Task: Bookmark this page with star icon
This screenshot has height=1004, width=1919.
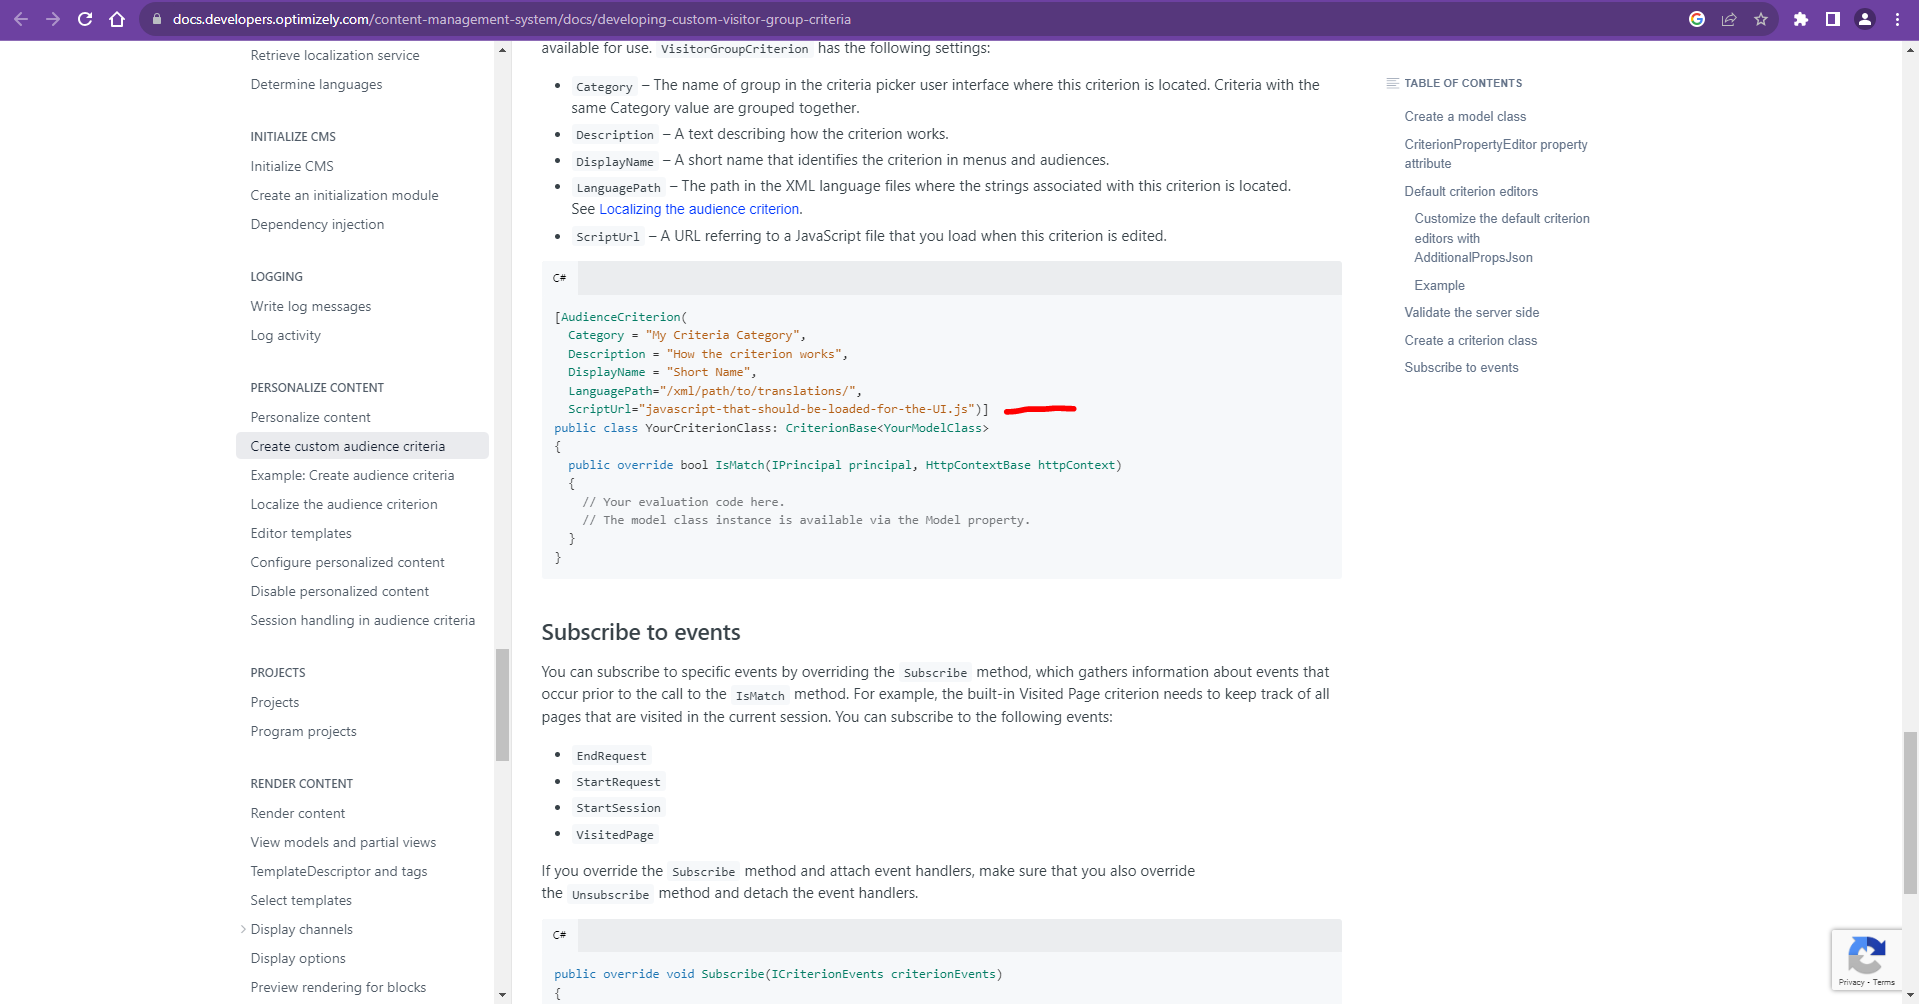Action: click(1761, 19)
